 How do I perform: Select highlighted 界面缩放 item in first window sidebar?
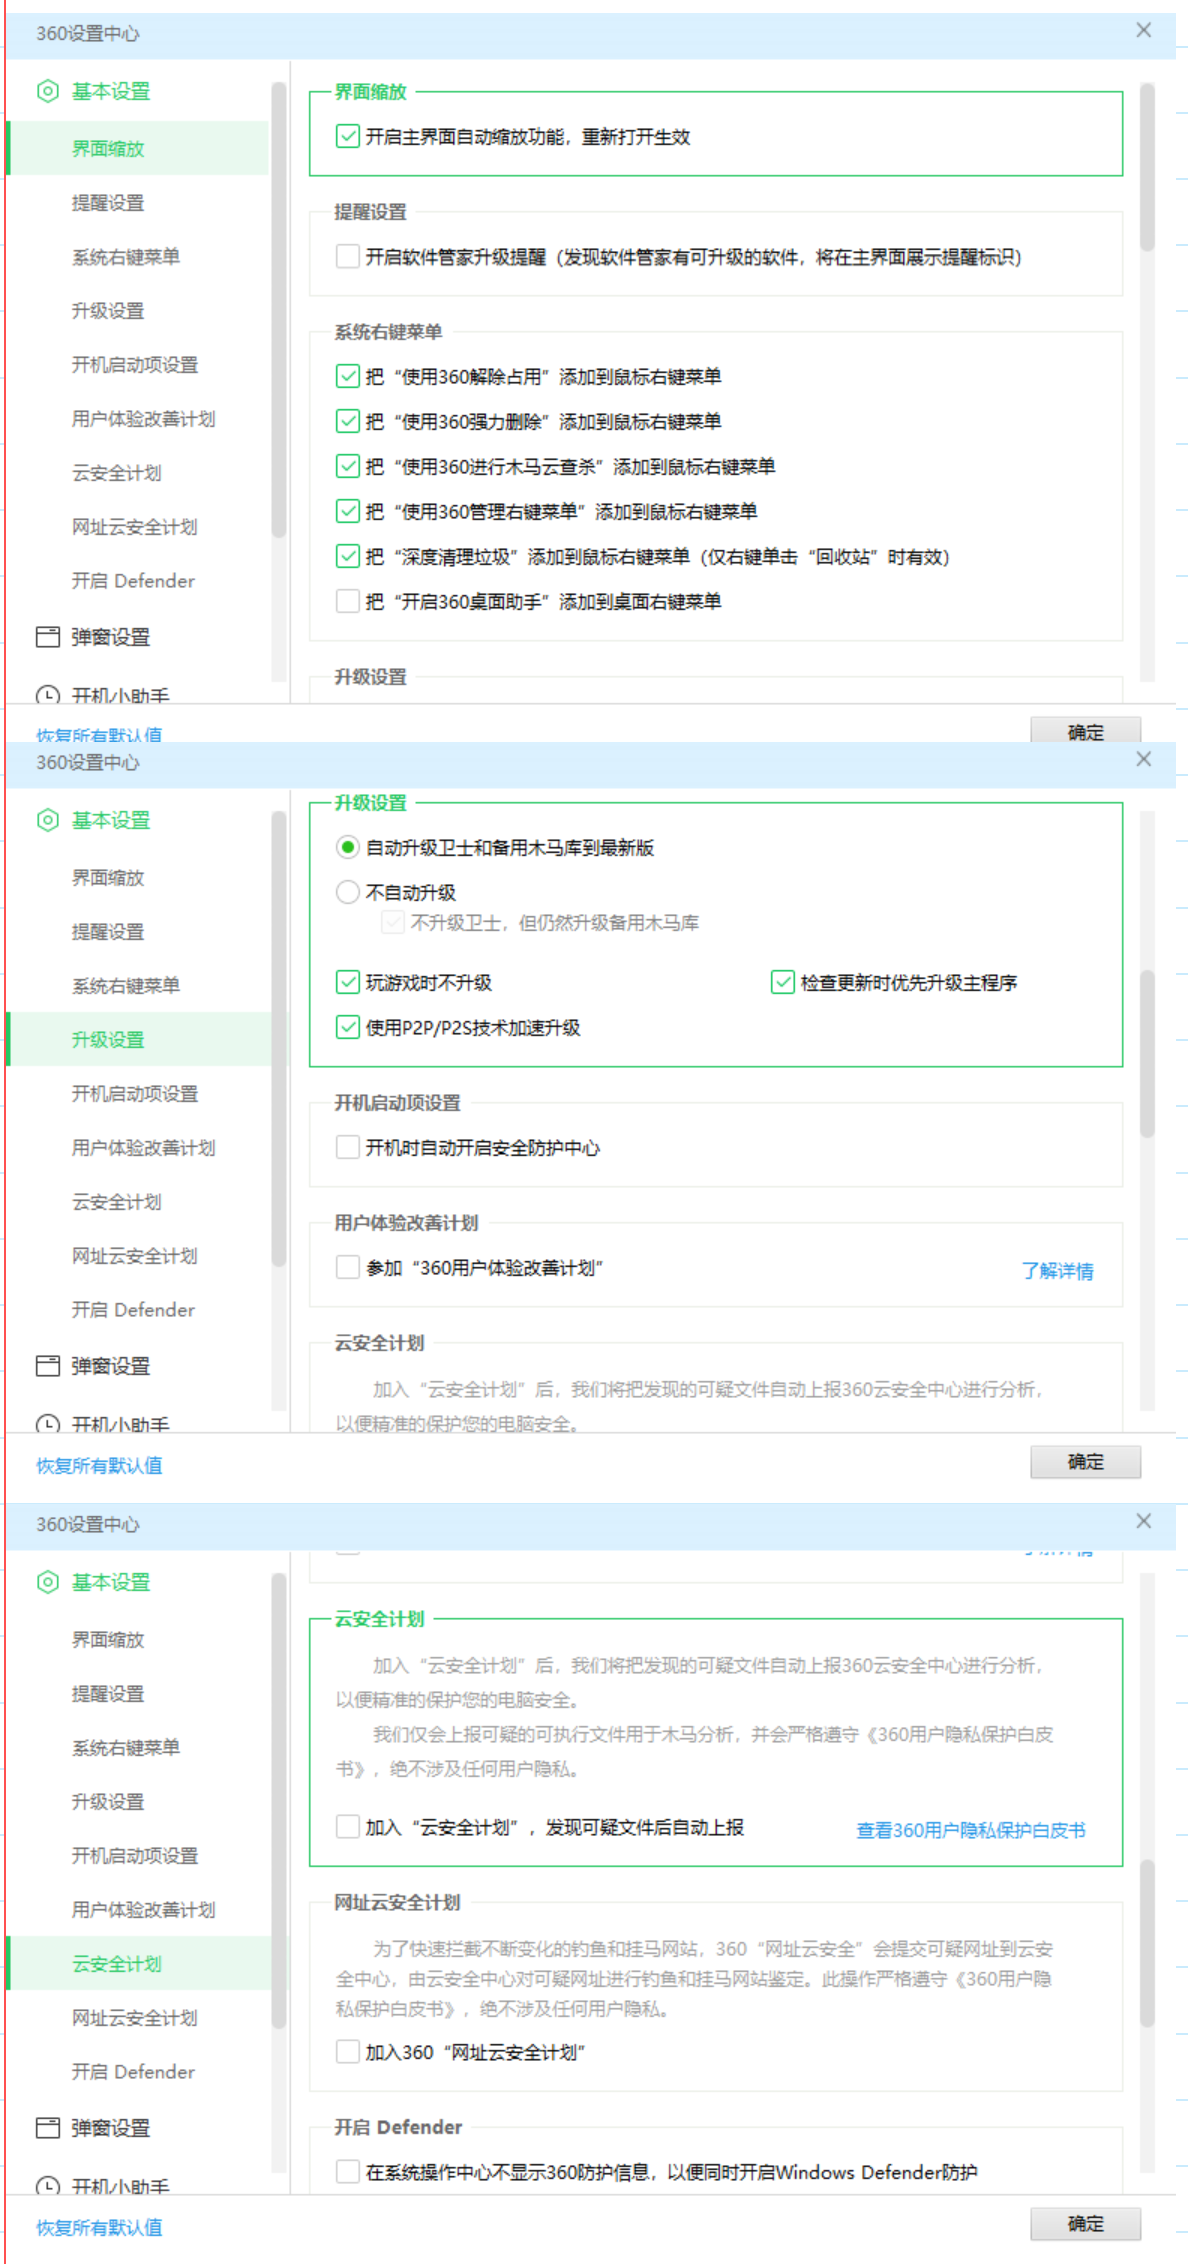pyautogui.click(x=138, y=148)
